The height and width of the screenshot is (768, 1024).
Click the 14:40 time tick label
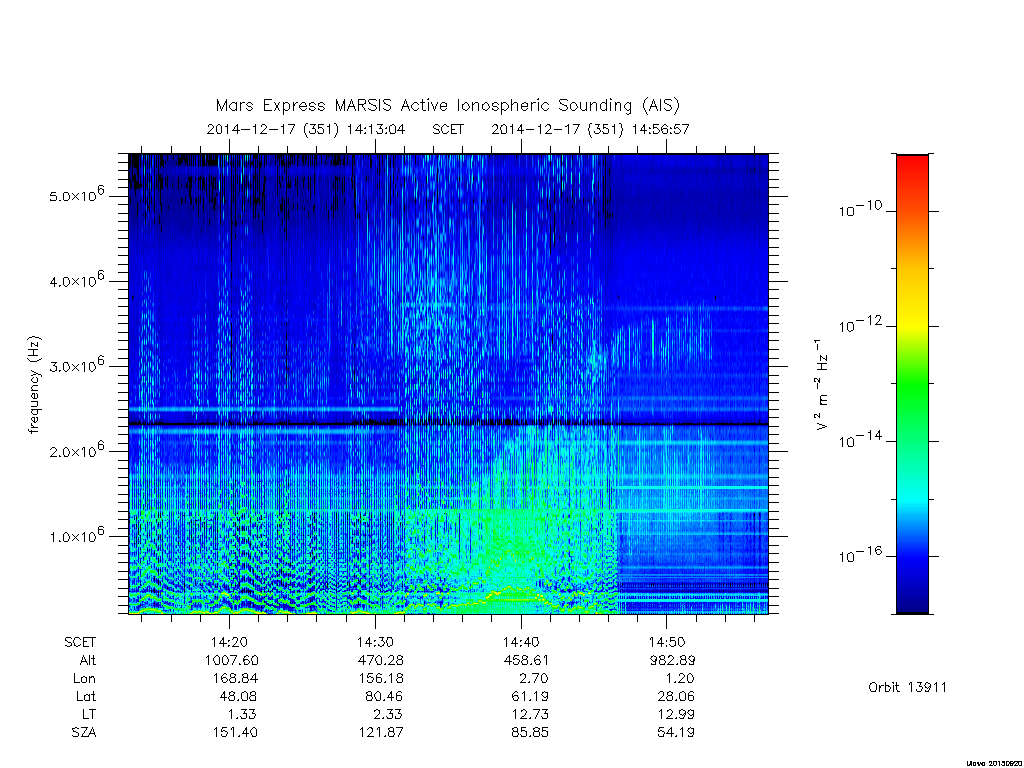coord(521,642)
